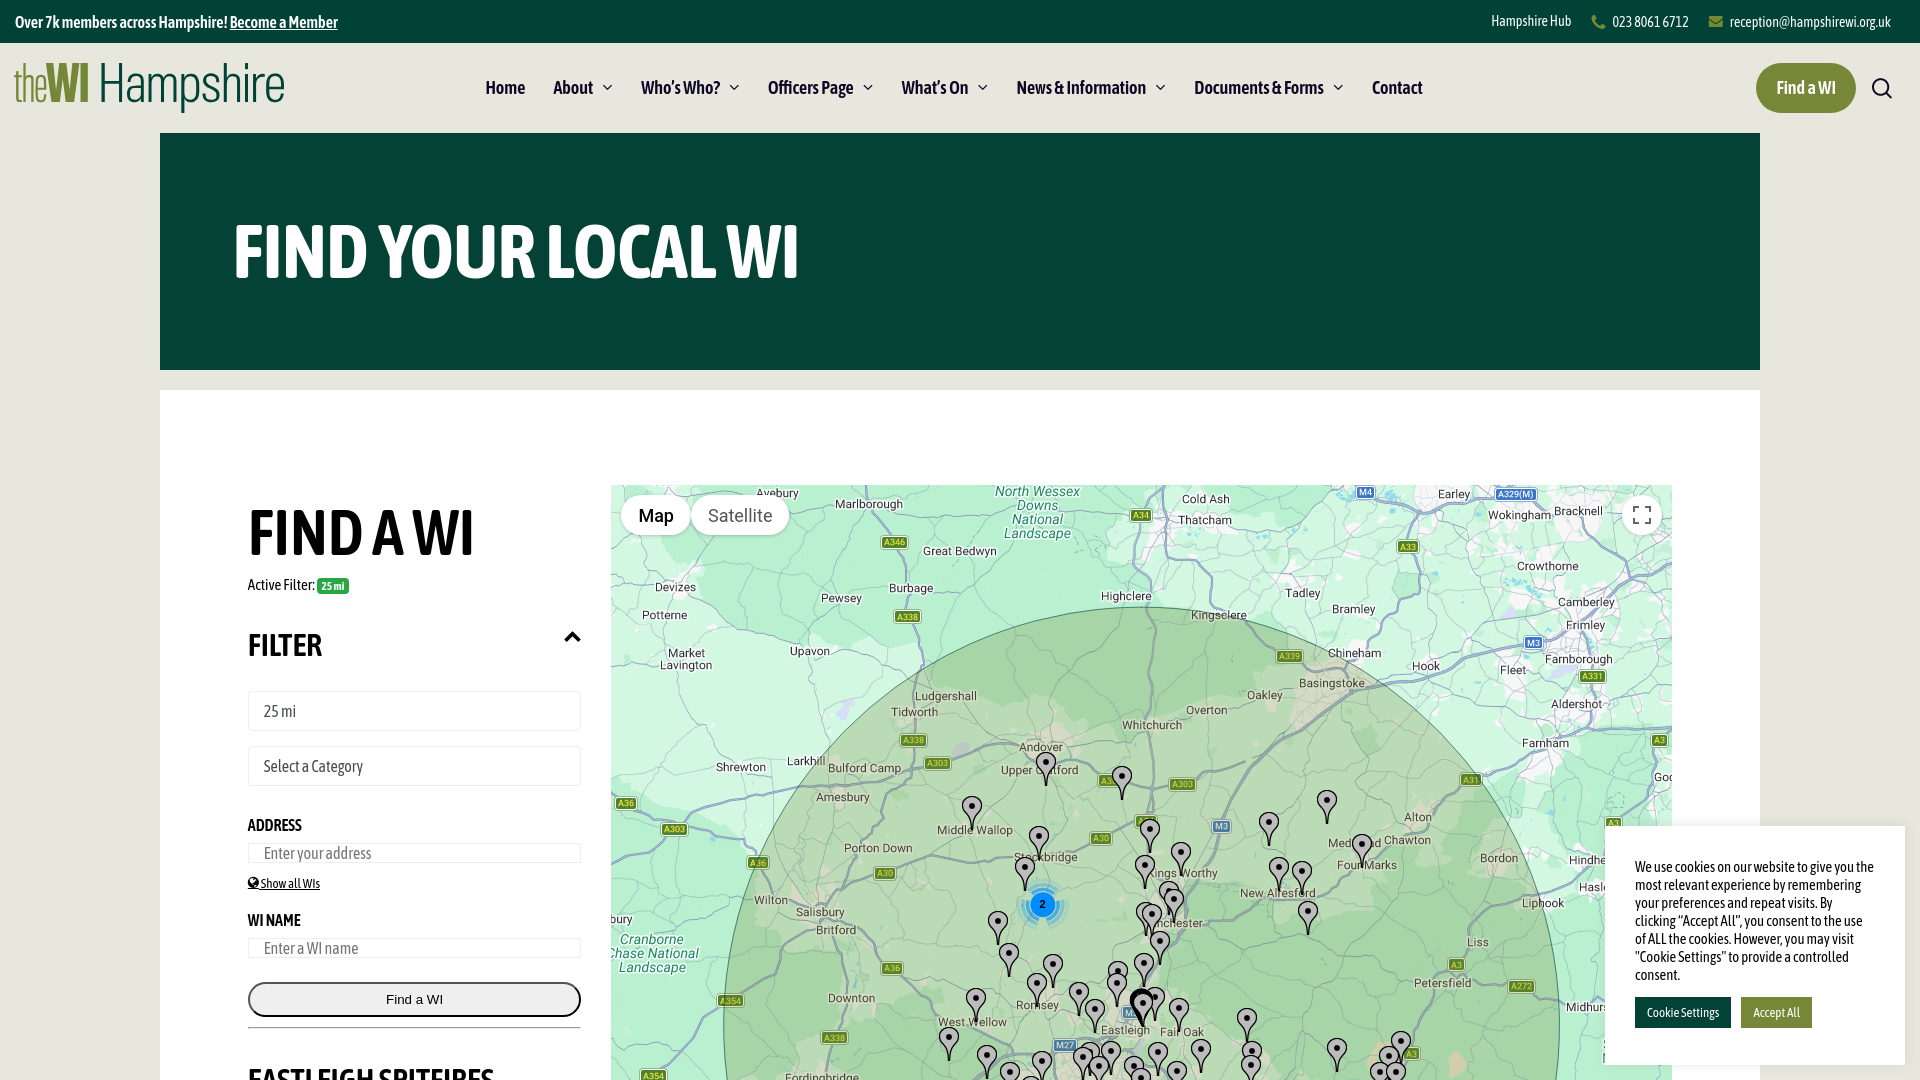This screenshot has width=1920, height=1080.
Task: Select the map pin near Four Marks
Action: [x=1362, y=850]
